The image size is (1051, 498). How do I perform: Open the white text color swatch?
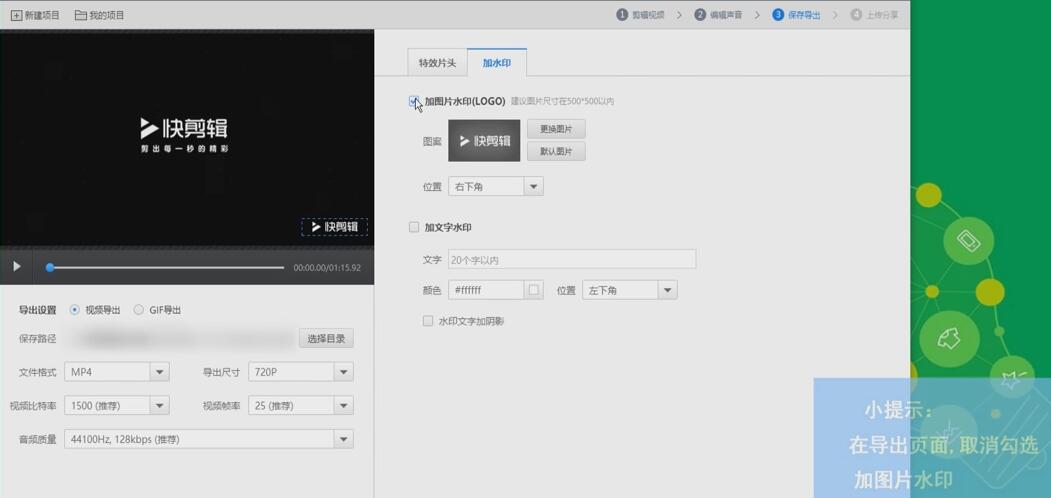pyautogui.click(x=534, y=290)
